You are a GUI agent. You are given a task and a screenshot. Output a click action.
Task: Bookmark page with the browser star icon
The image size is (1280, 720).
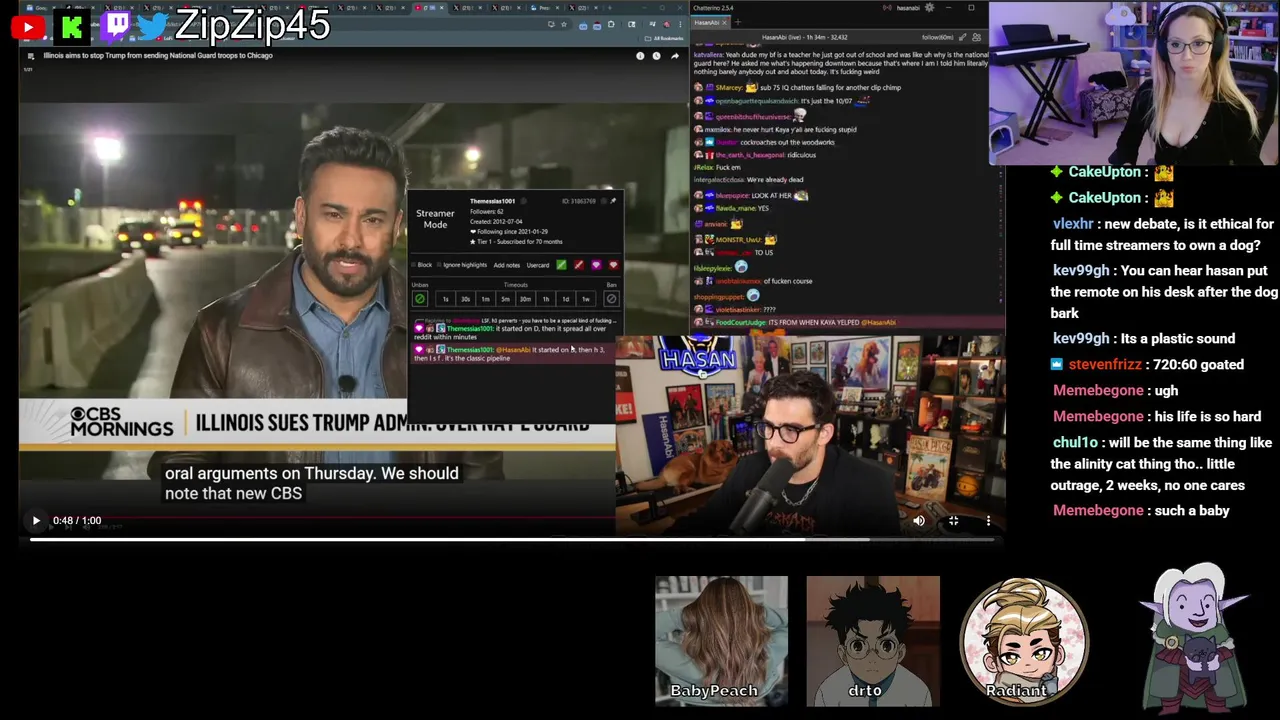coord(564,24)
